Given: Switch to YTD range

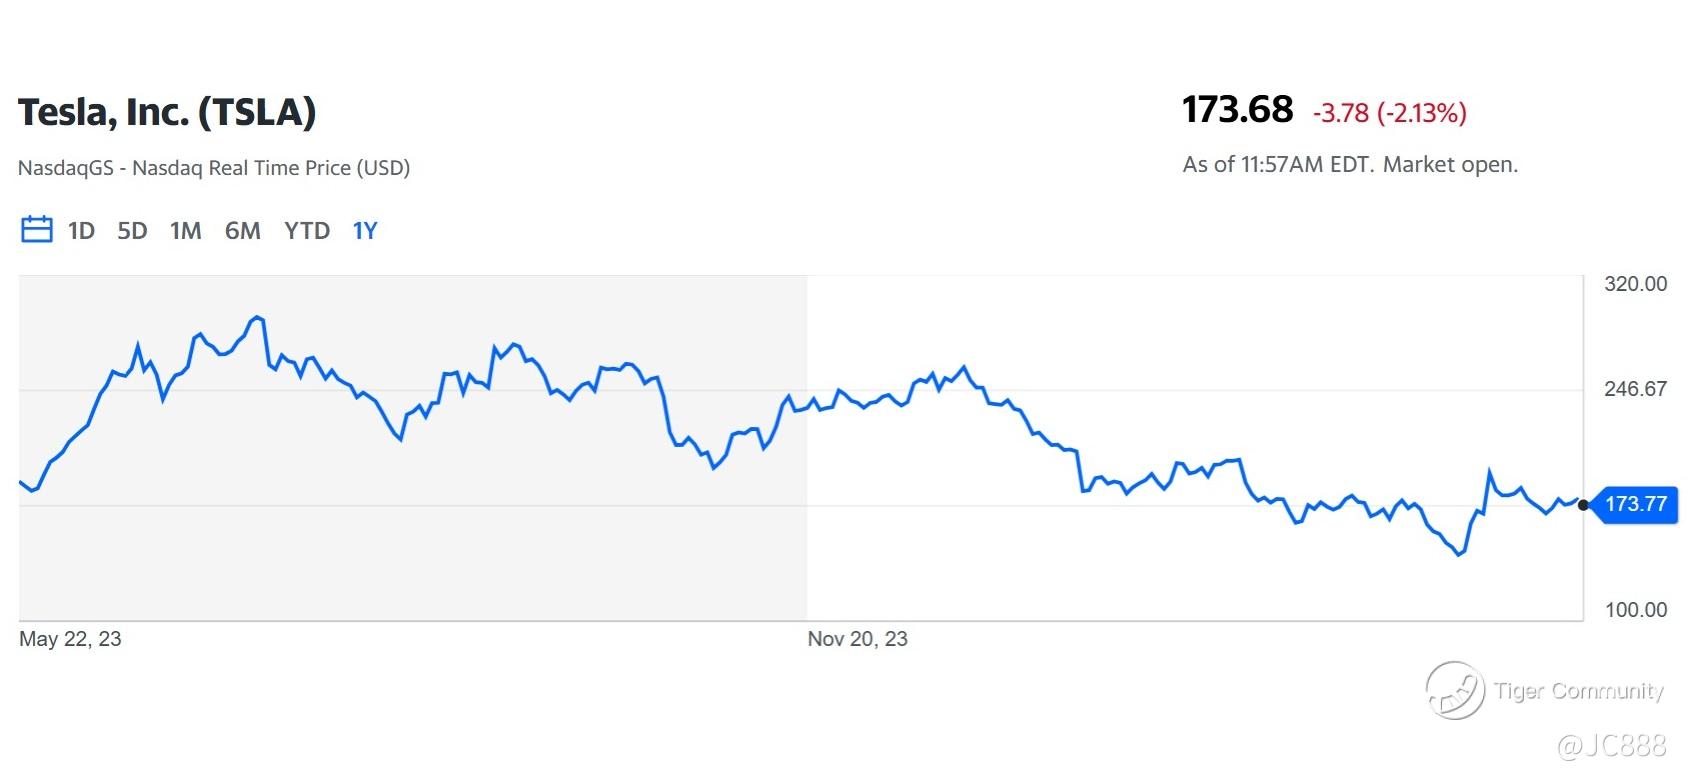Looking at the screenshot, I should tap(307, 231).
